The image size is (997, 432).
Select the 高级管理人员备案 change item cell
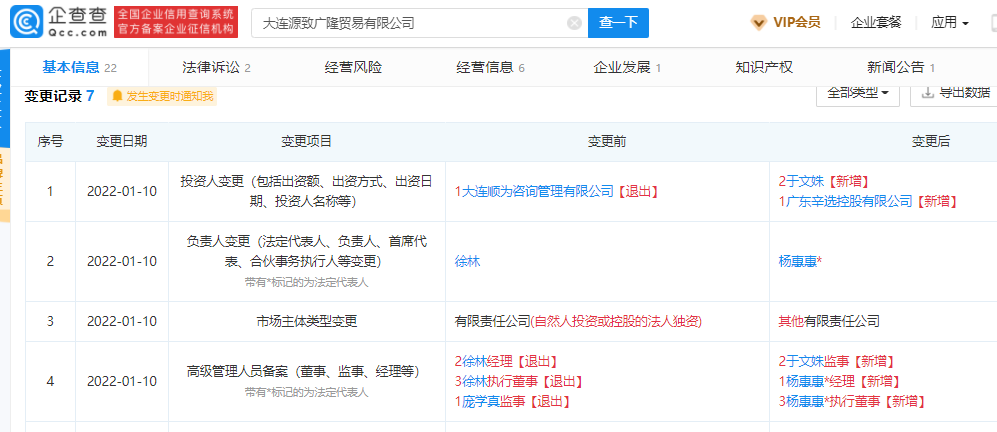coord(306,382)
